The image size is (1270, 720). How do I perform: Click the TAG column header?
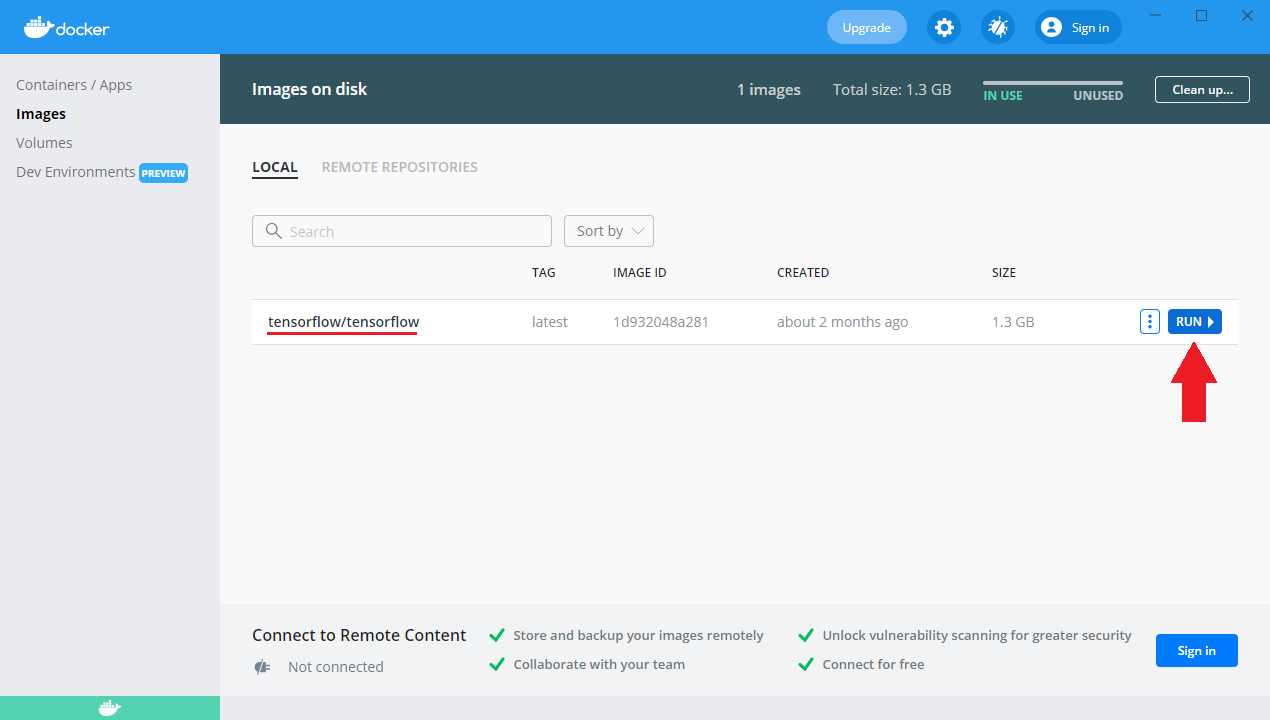tap(544, 272)
